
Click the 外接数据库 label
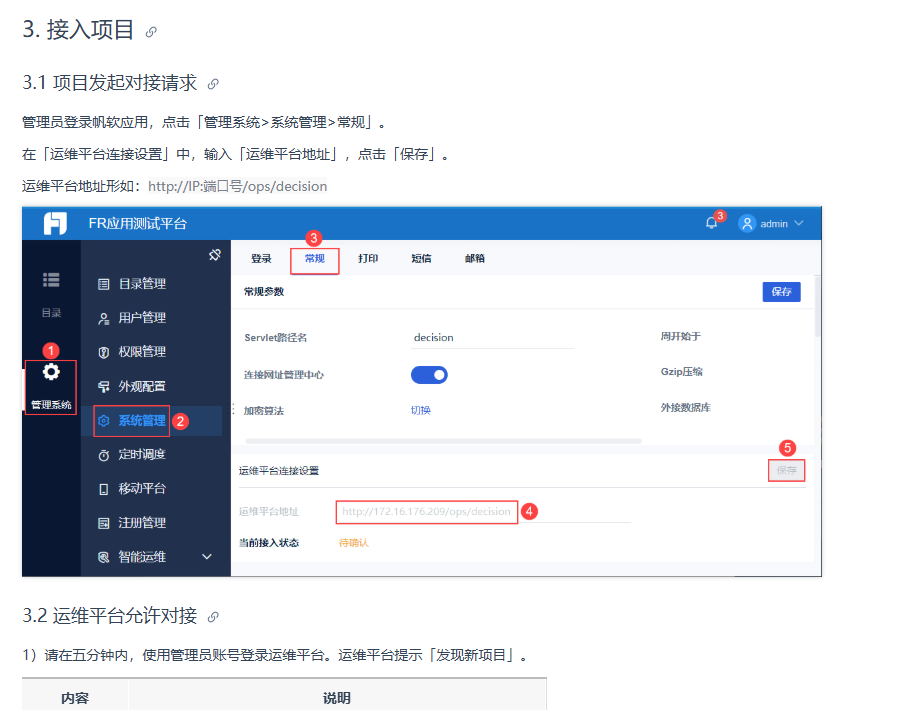point(686,408)
